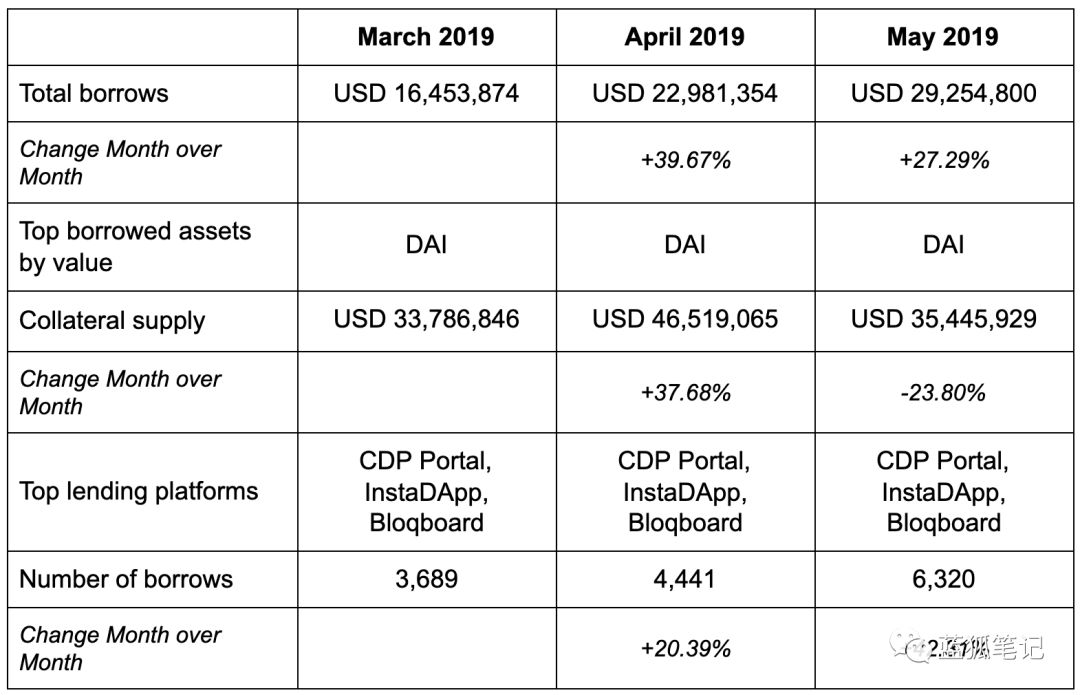
Task: Select the May 2019 column header
Action: pos(942,37)
